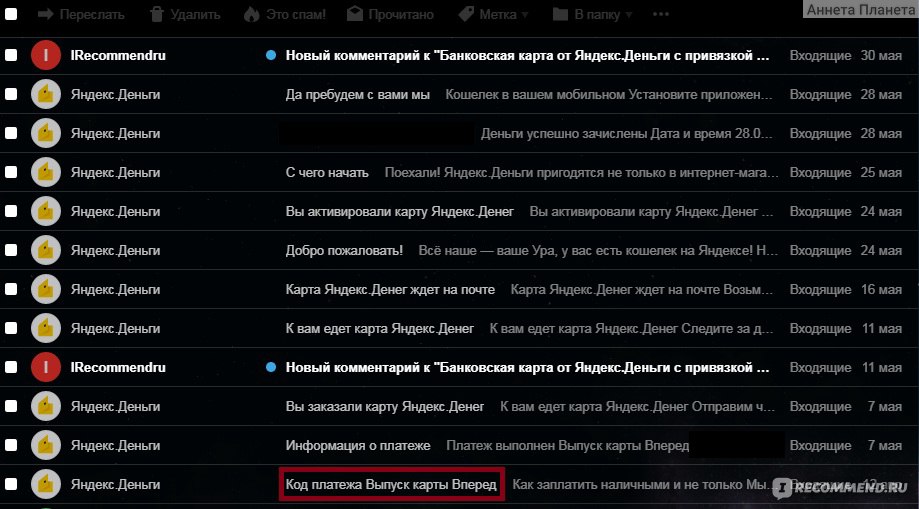
Task: Open the 'Добро пожаловать!' message
Action: click(x=344, y=250)
